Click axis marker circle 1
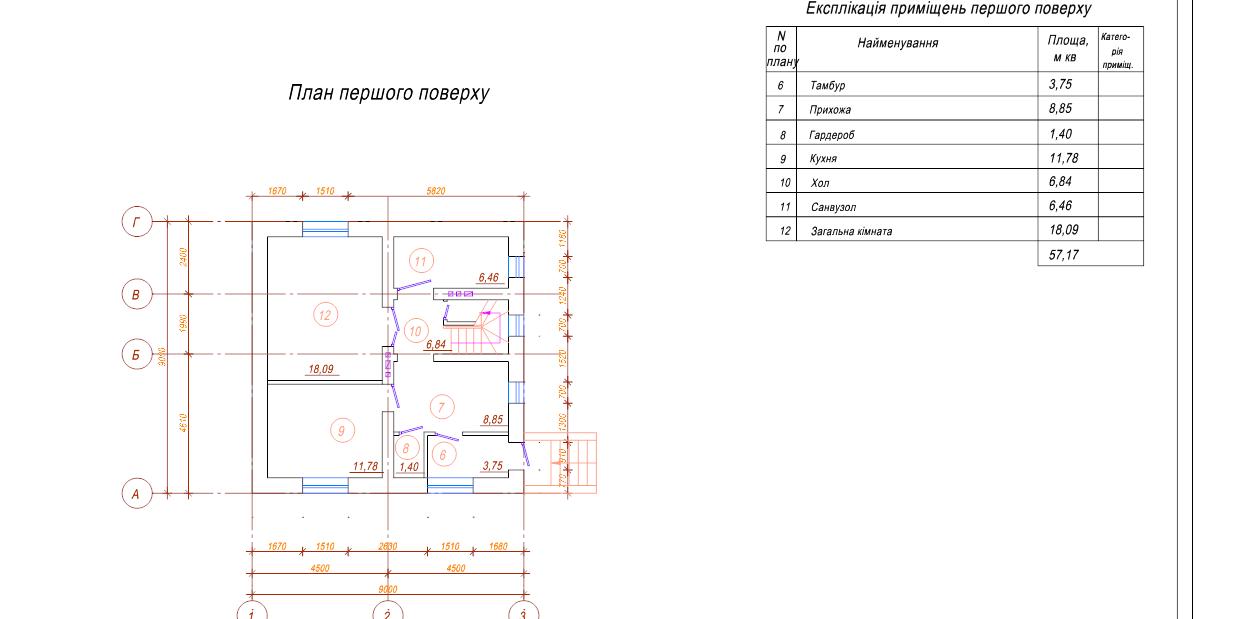 click(x=252, y=612)
